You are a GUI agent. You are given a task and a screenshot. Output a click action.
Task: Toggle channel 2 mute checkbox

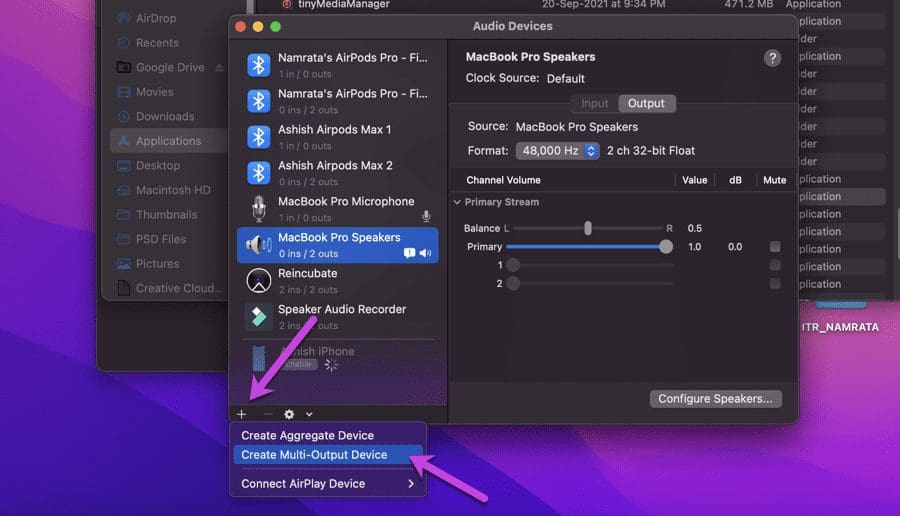point(775,284)
